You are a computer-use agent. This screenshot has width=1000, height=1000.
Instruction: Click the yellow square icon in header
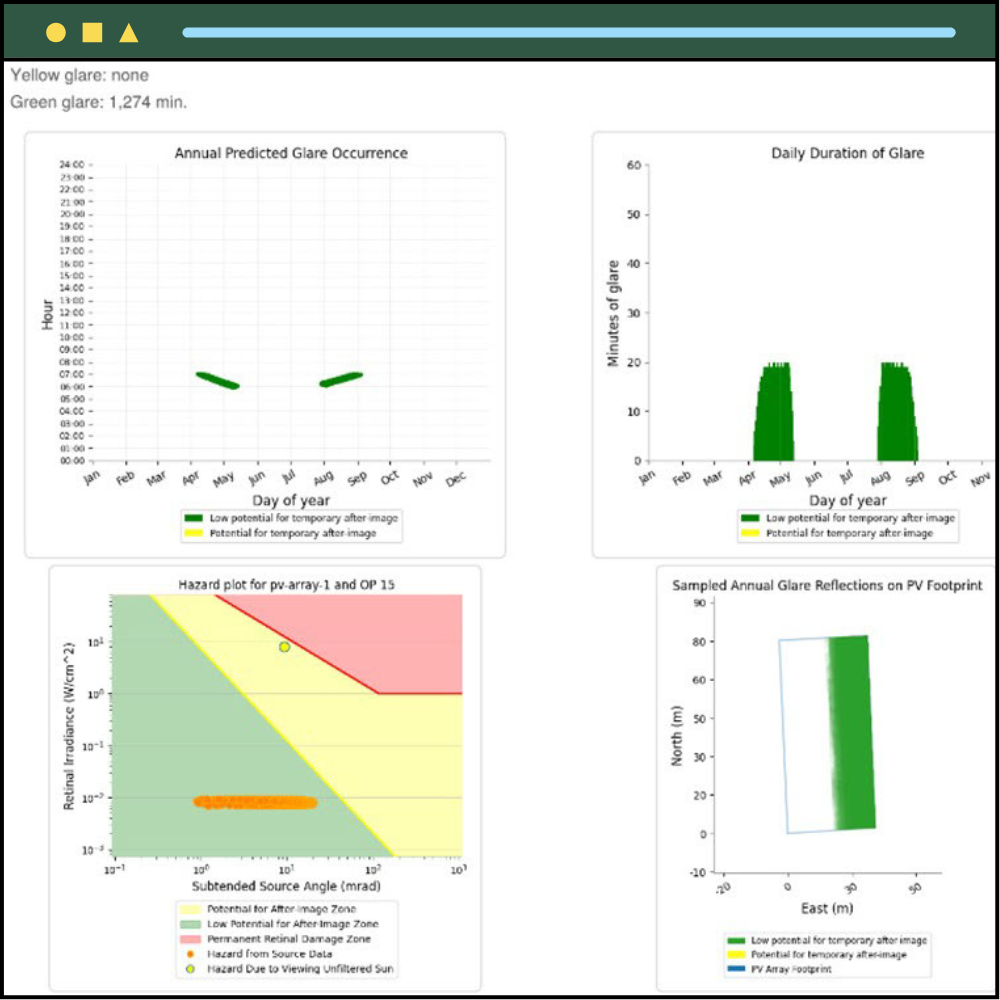tap(92, 32)
